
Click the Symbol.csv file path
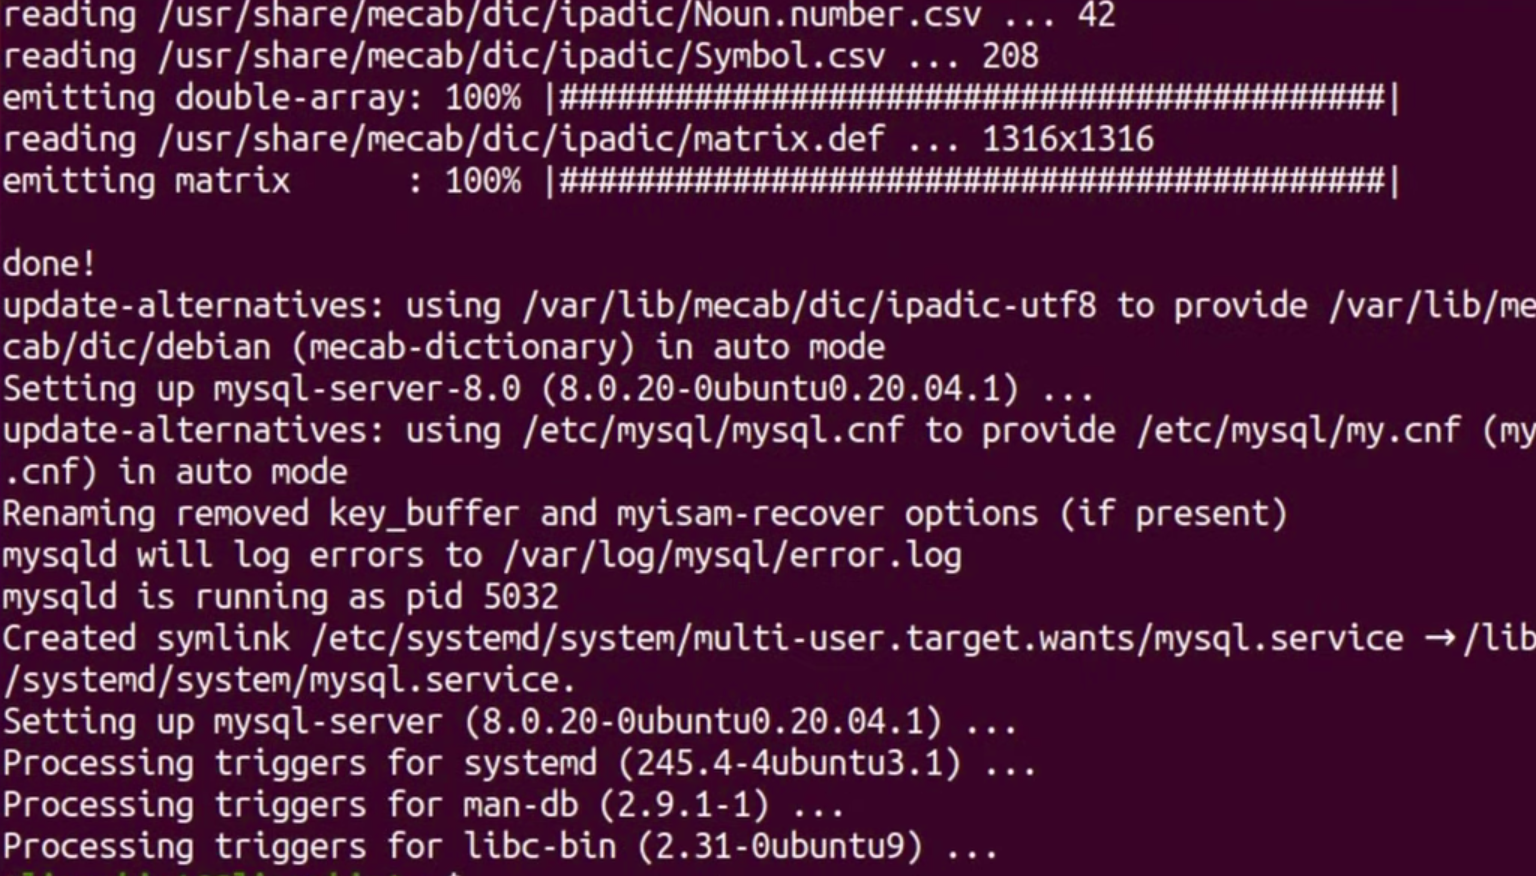[x=521, y=56]
